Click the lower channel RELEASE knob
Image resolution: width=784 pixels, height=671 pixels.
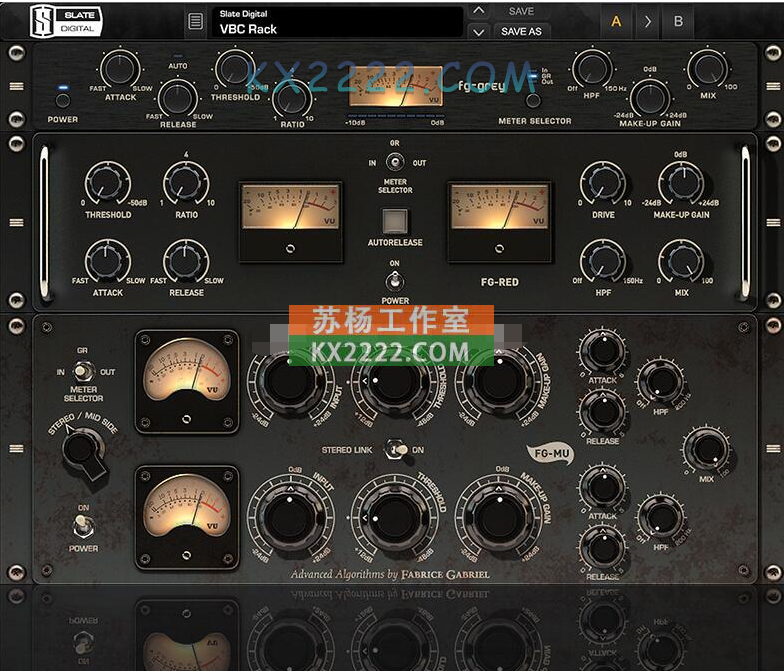[602, 548]
